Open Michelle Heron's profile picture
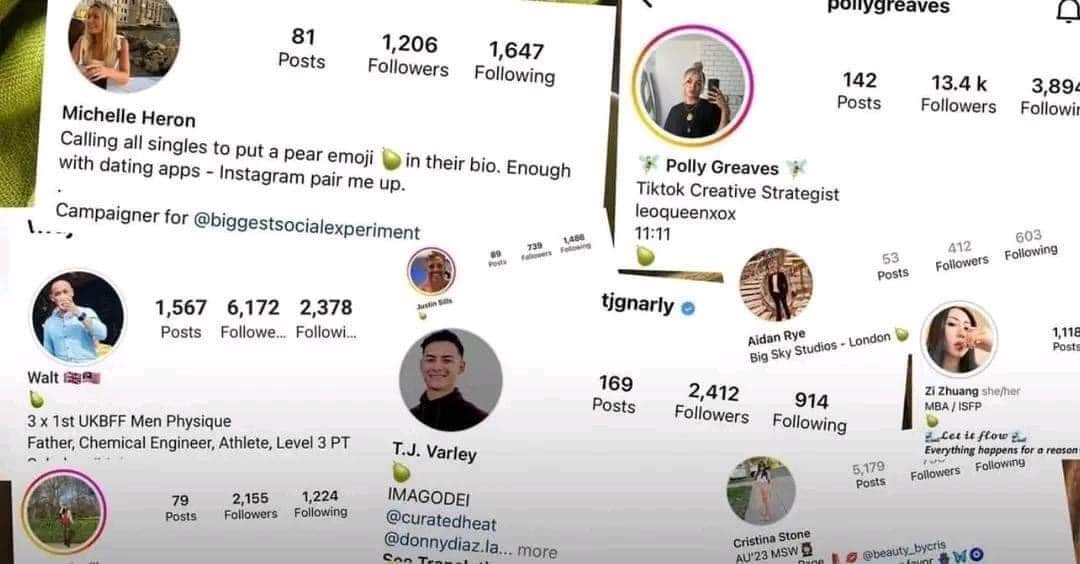The image size is (1080, 564). tap(124, 43)
